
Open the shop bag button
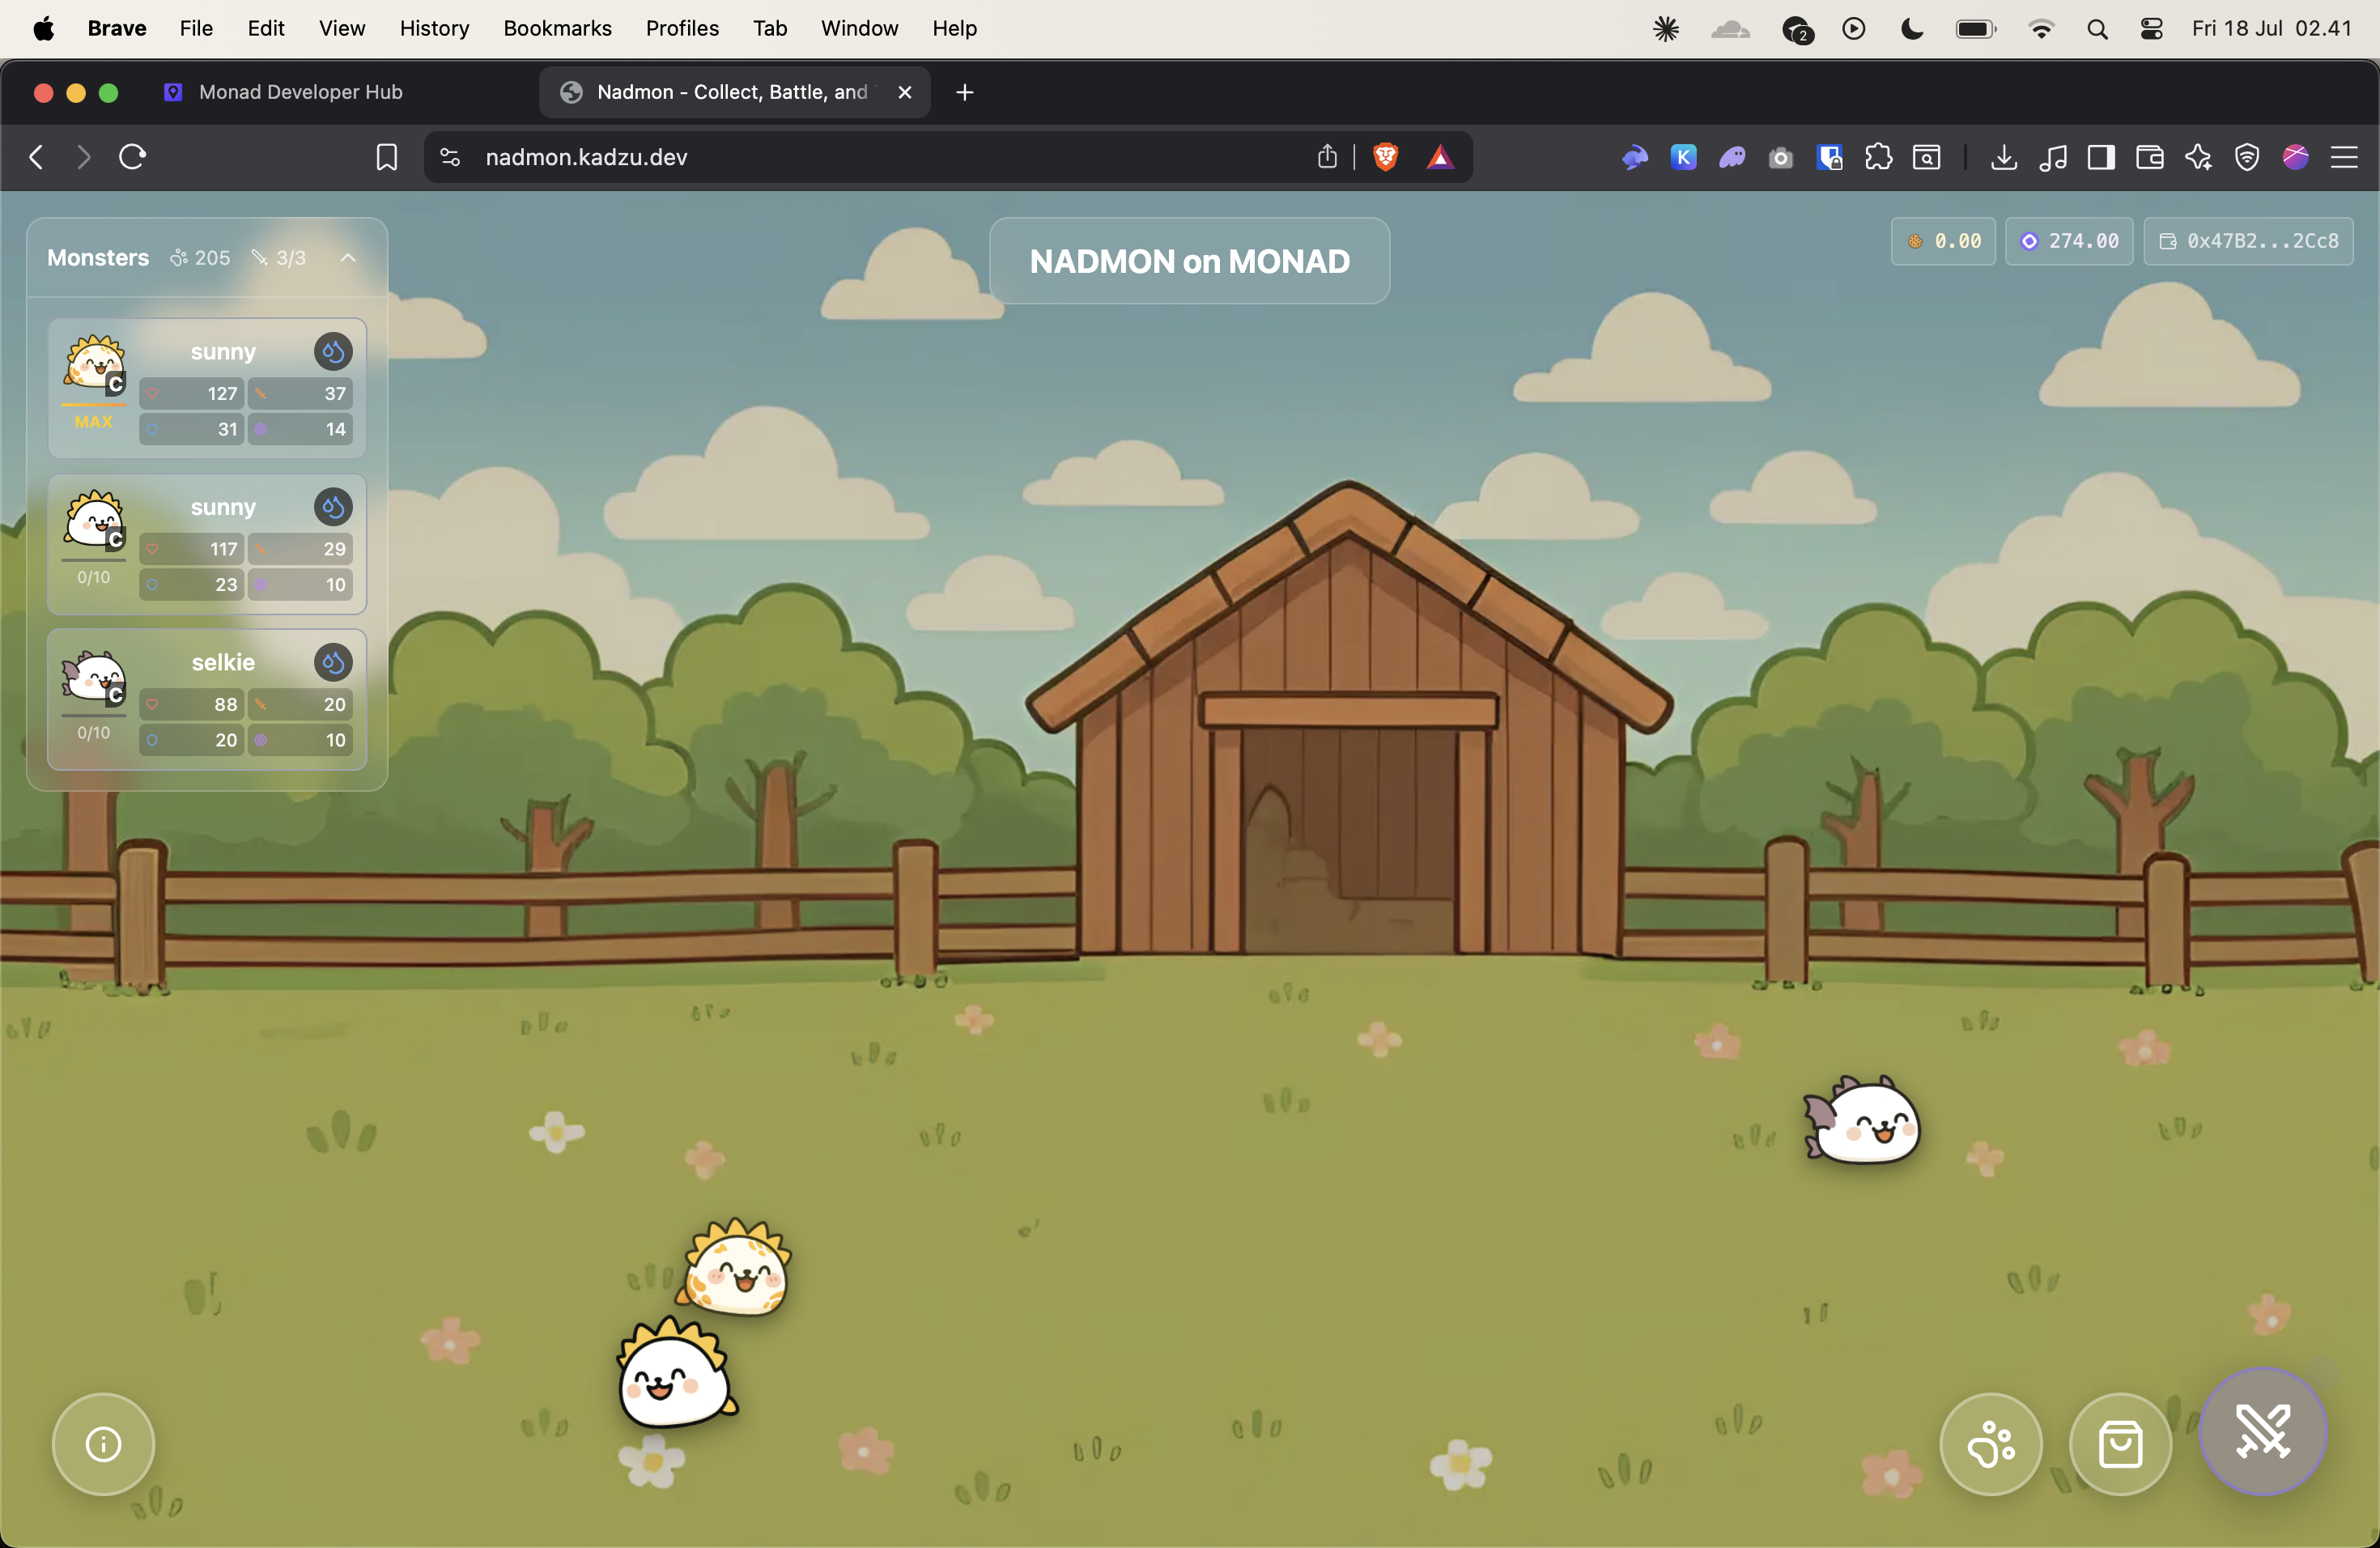click(2120, 1444)
